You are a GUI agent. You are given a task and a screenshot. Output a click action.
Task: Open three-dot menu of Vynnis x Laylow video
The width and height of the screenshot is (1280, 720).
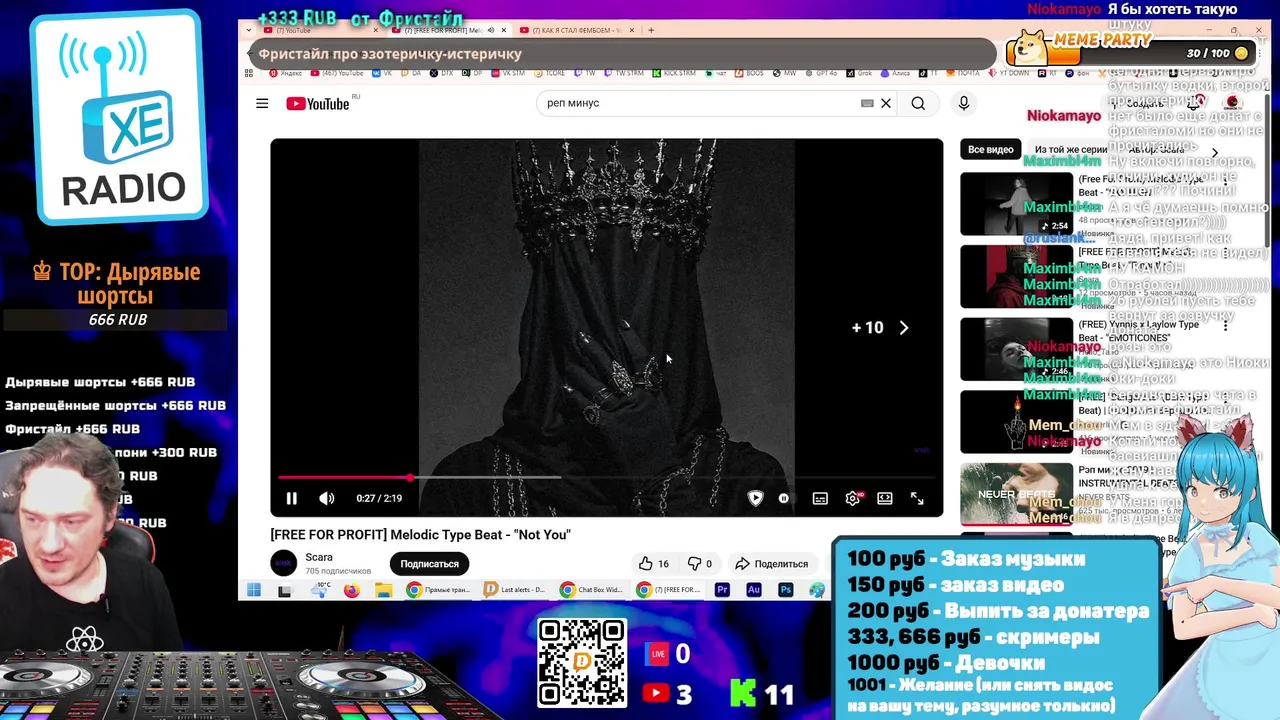[1226, 326]
